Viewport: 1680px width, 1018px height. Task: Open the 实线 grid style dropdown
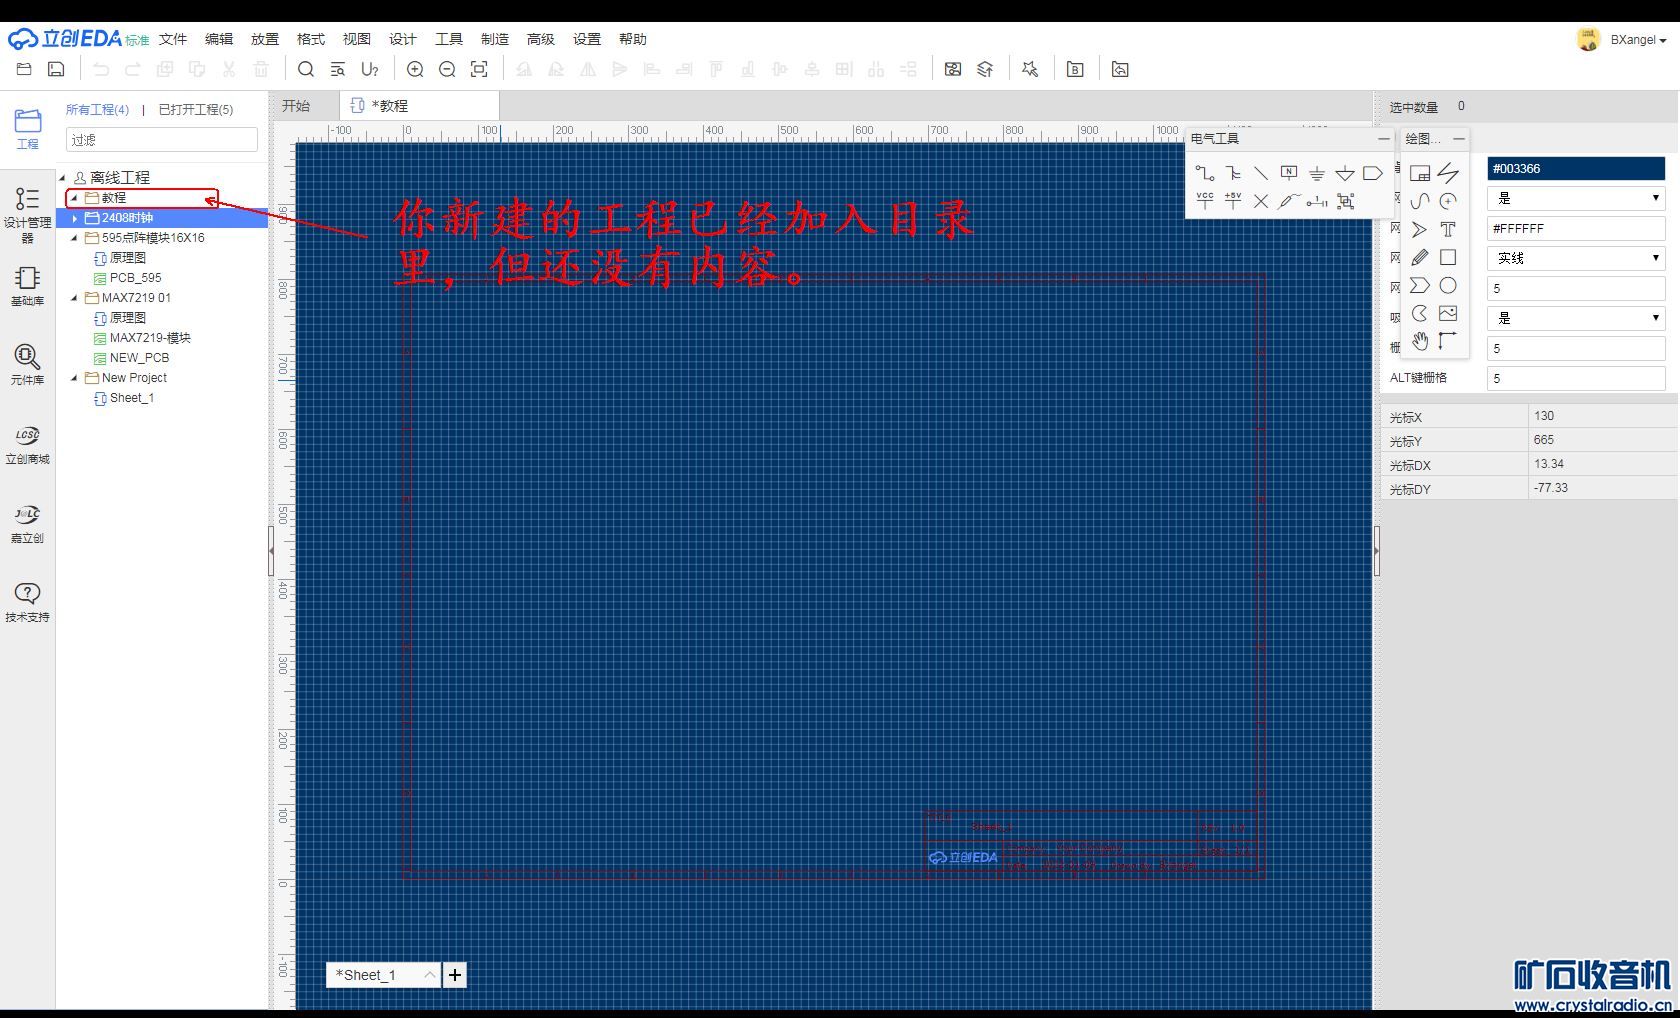(1576, 258)
